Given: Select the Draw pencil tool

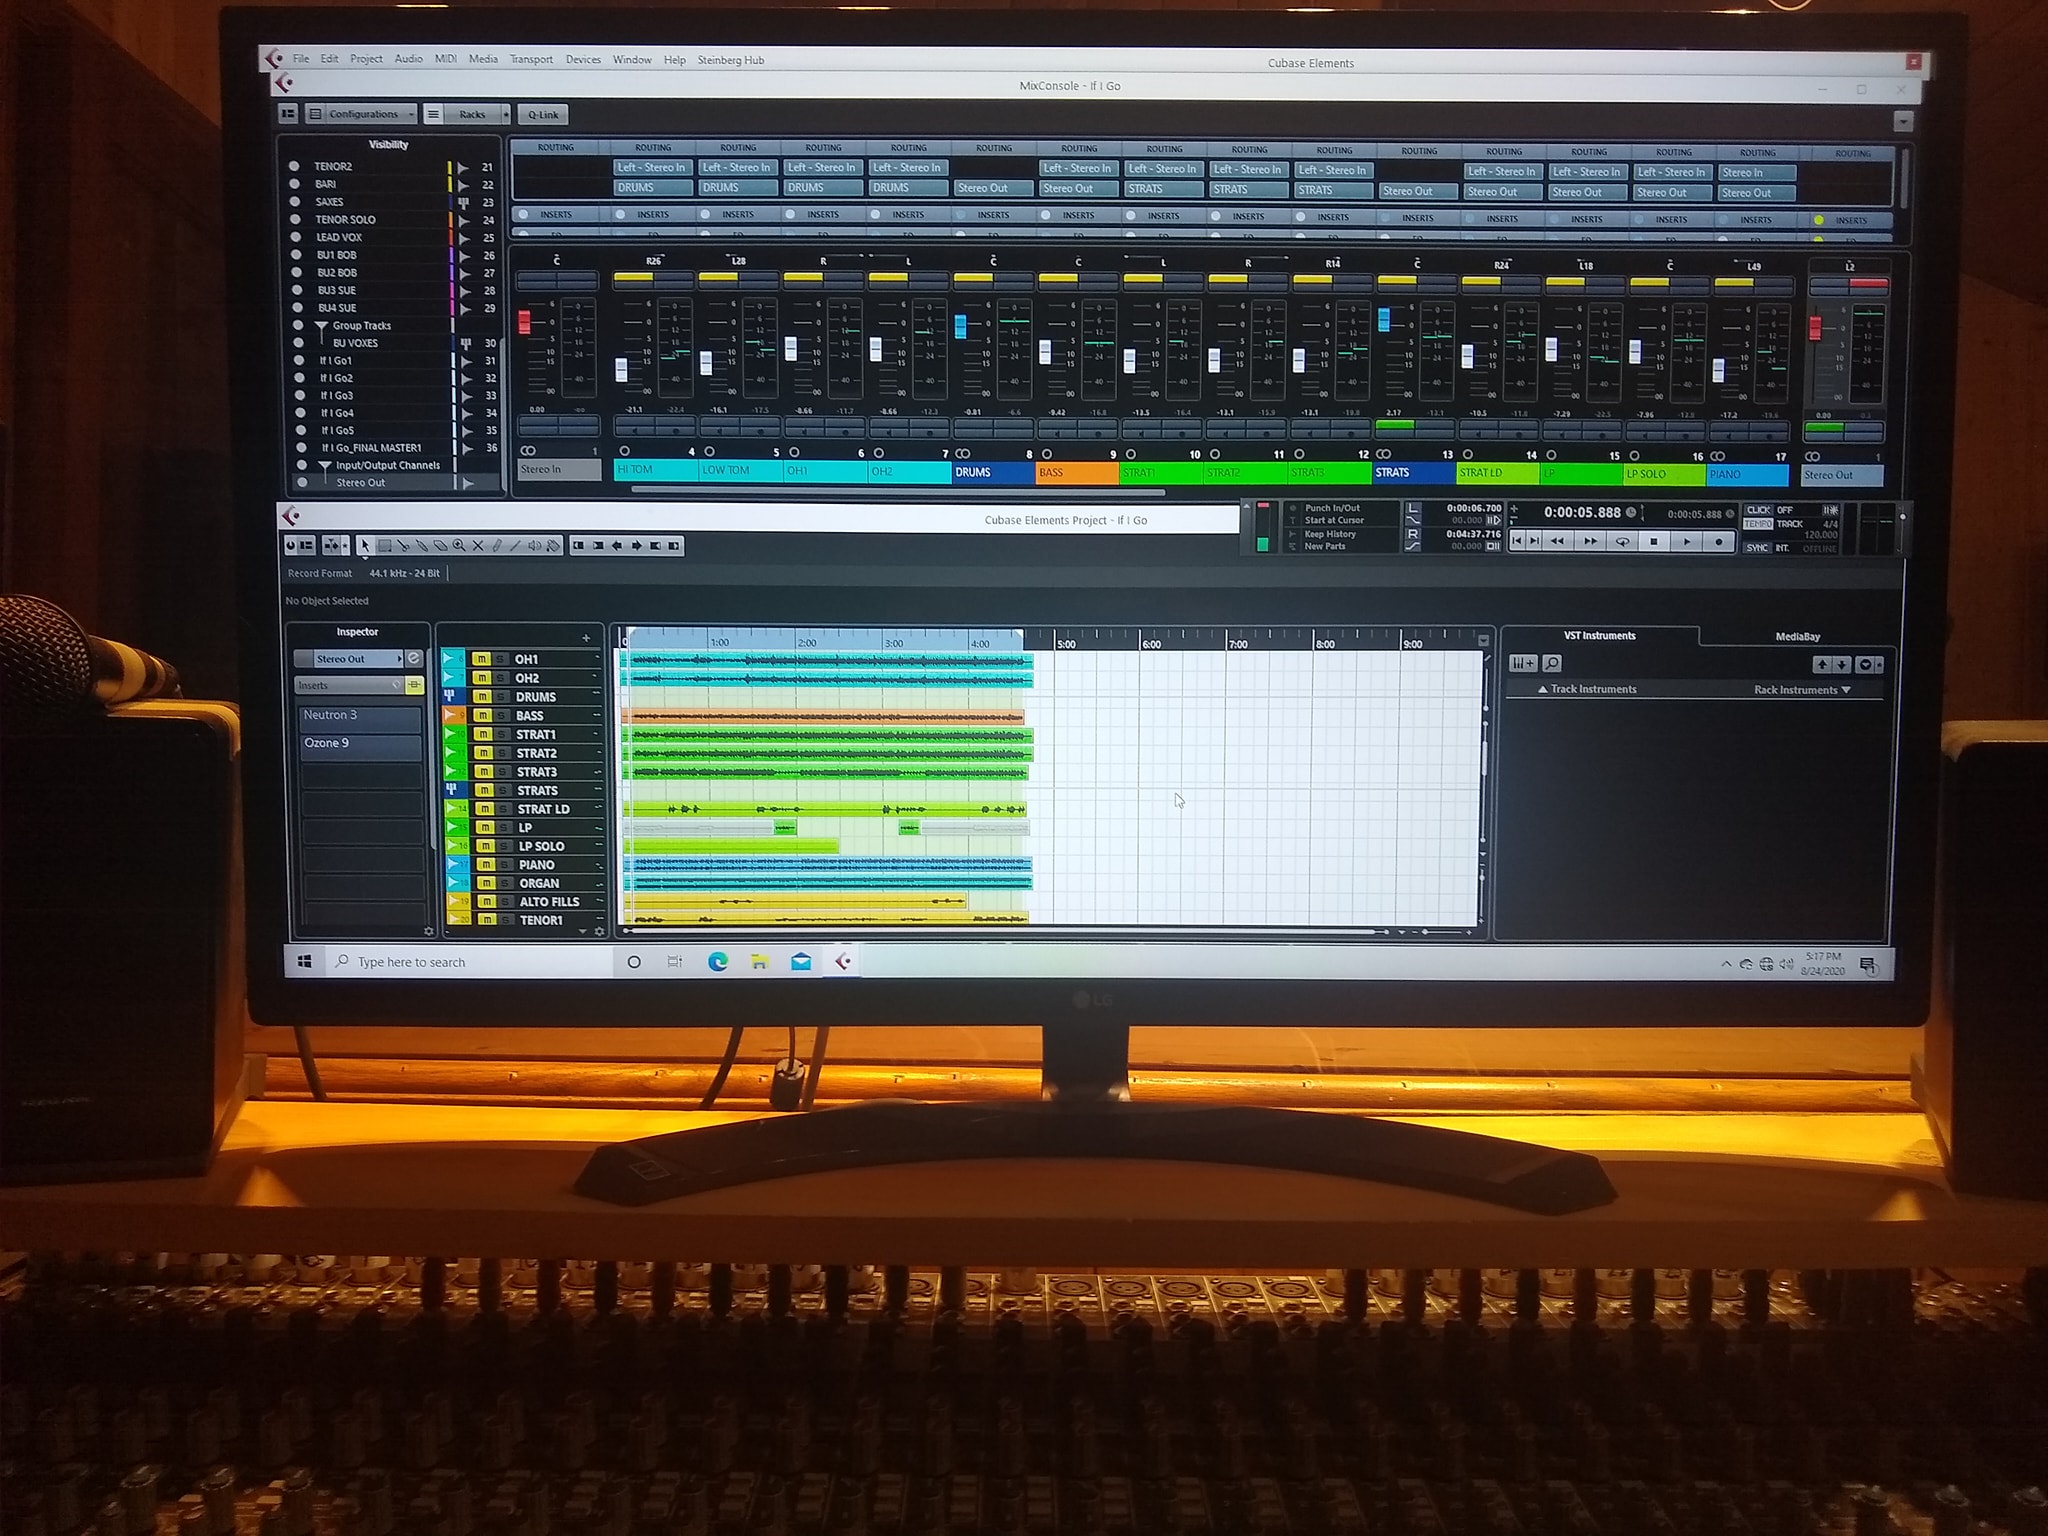Looking at the screenshot, I should coord(497,546).
